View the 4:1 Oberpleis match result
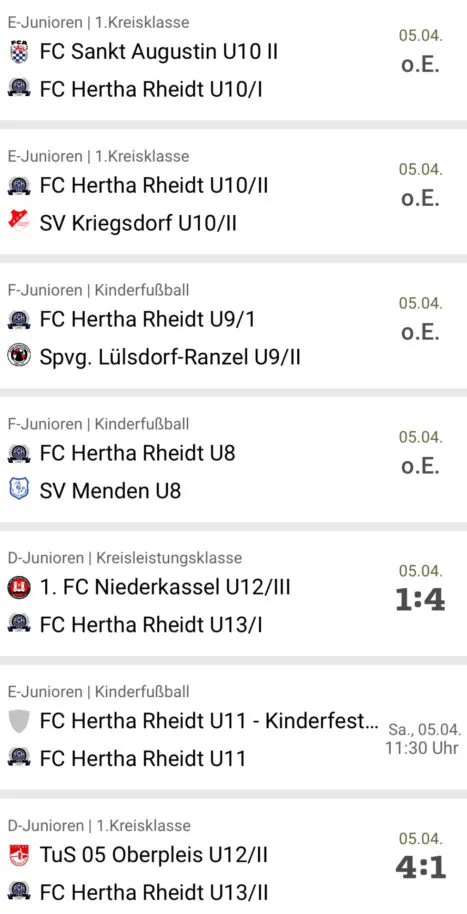The width and height of the screenshot is (467, 914). pyautogui.click(x=420, y=868)
